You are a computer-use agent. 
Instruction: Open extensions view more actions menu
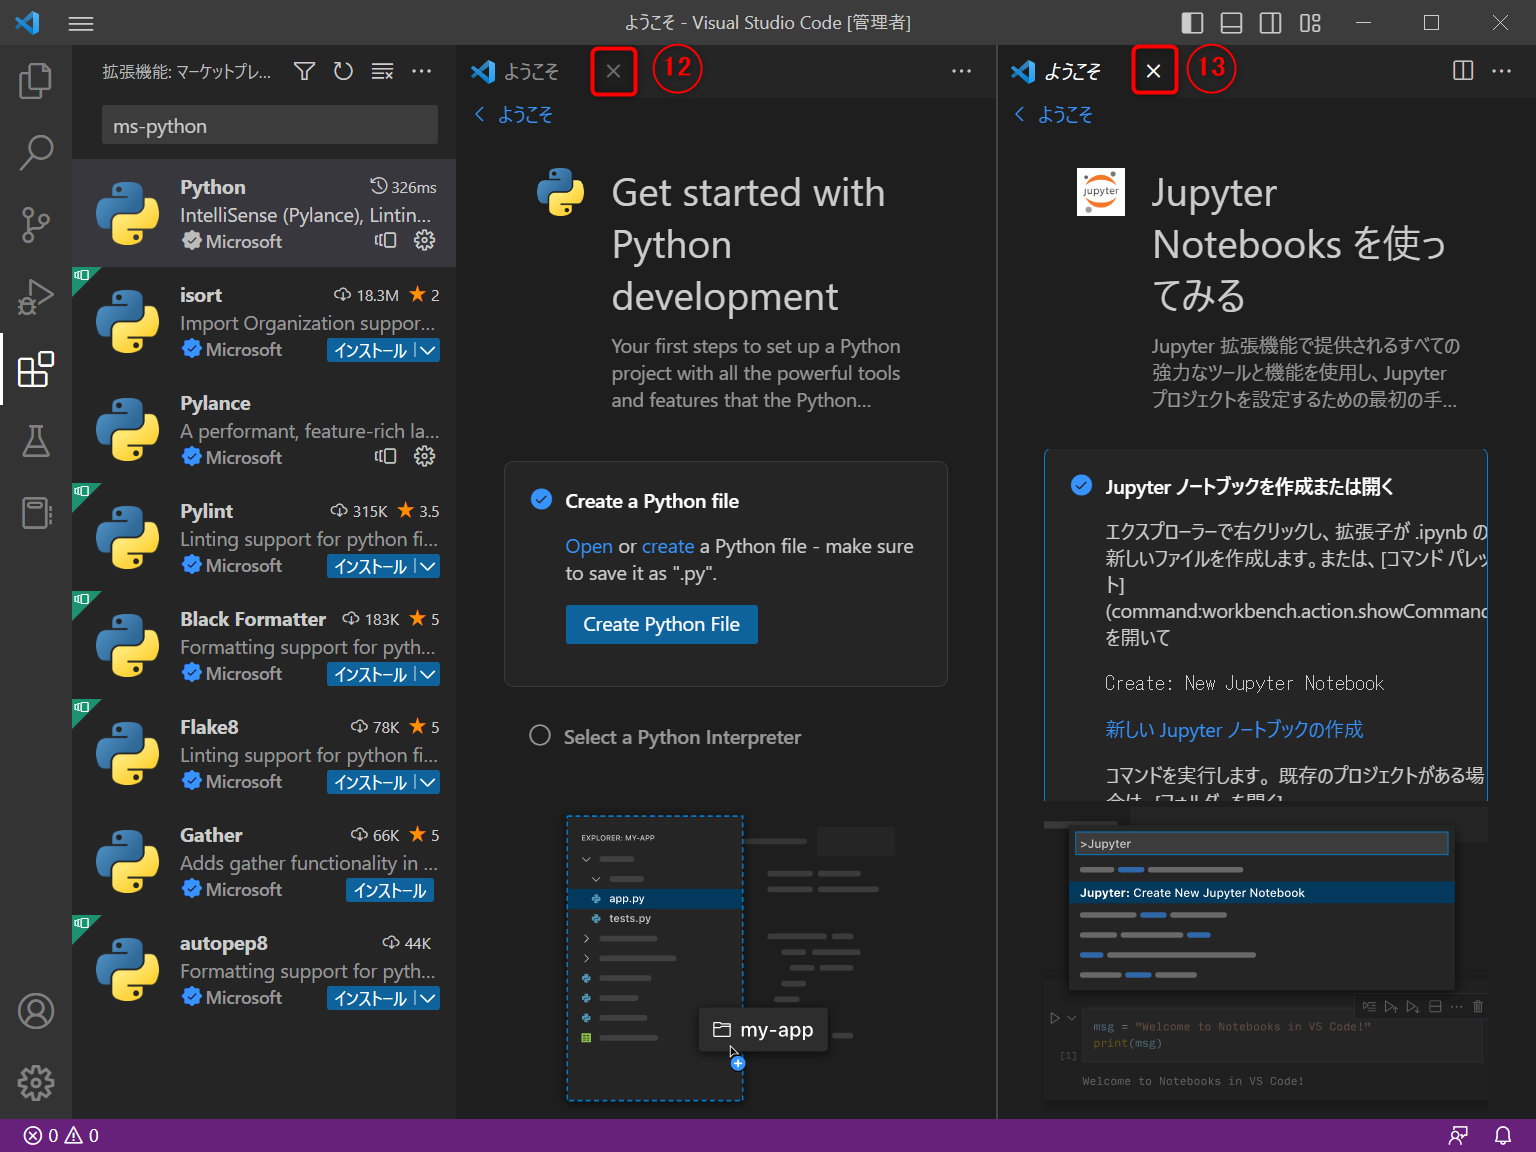tap(422, 71)
